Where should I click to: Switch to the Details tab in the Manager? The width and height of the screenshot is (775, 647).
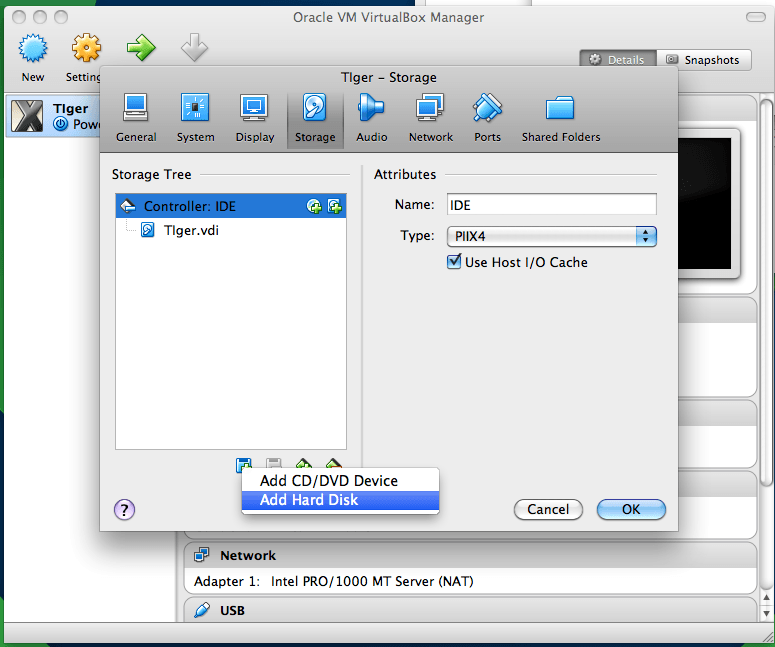[618, 60]
